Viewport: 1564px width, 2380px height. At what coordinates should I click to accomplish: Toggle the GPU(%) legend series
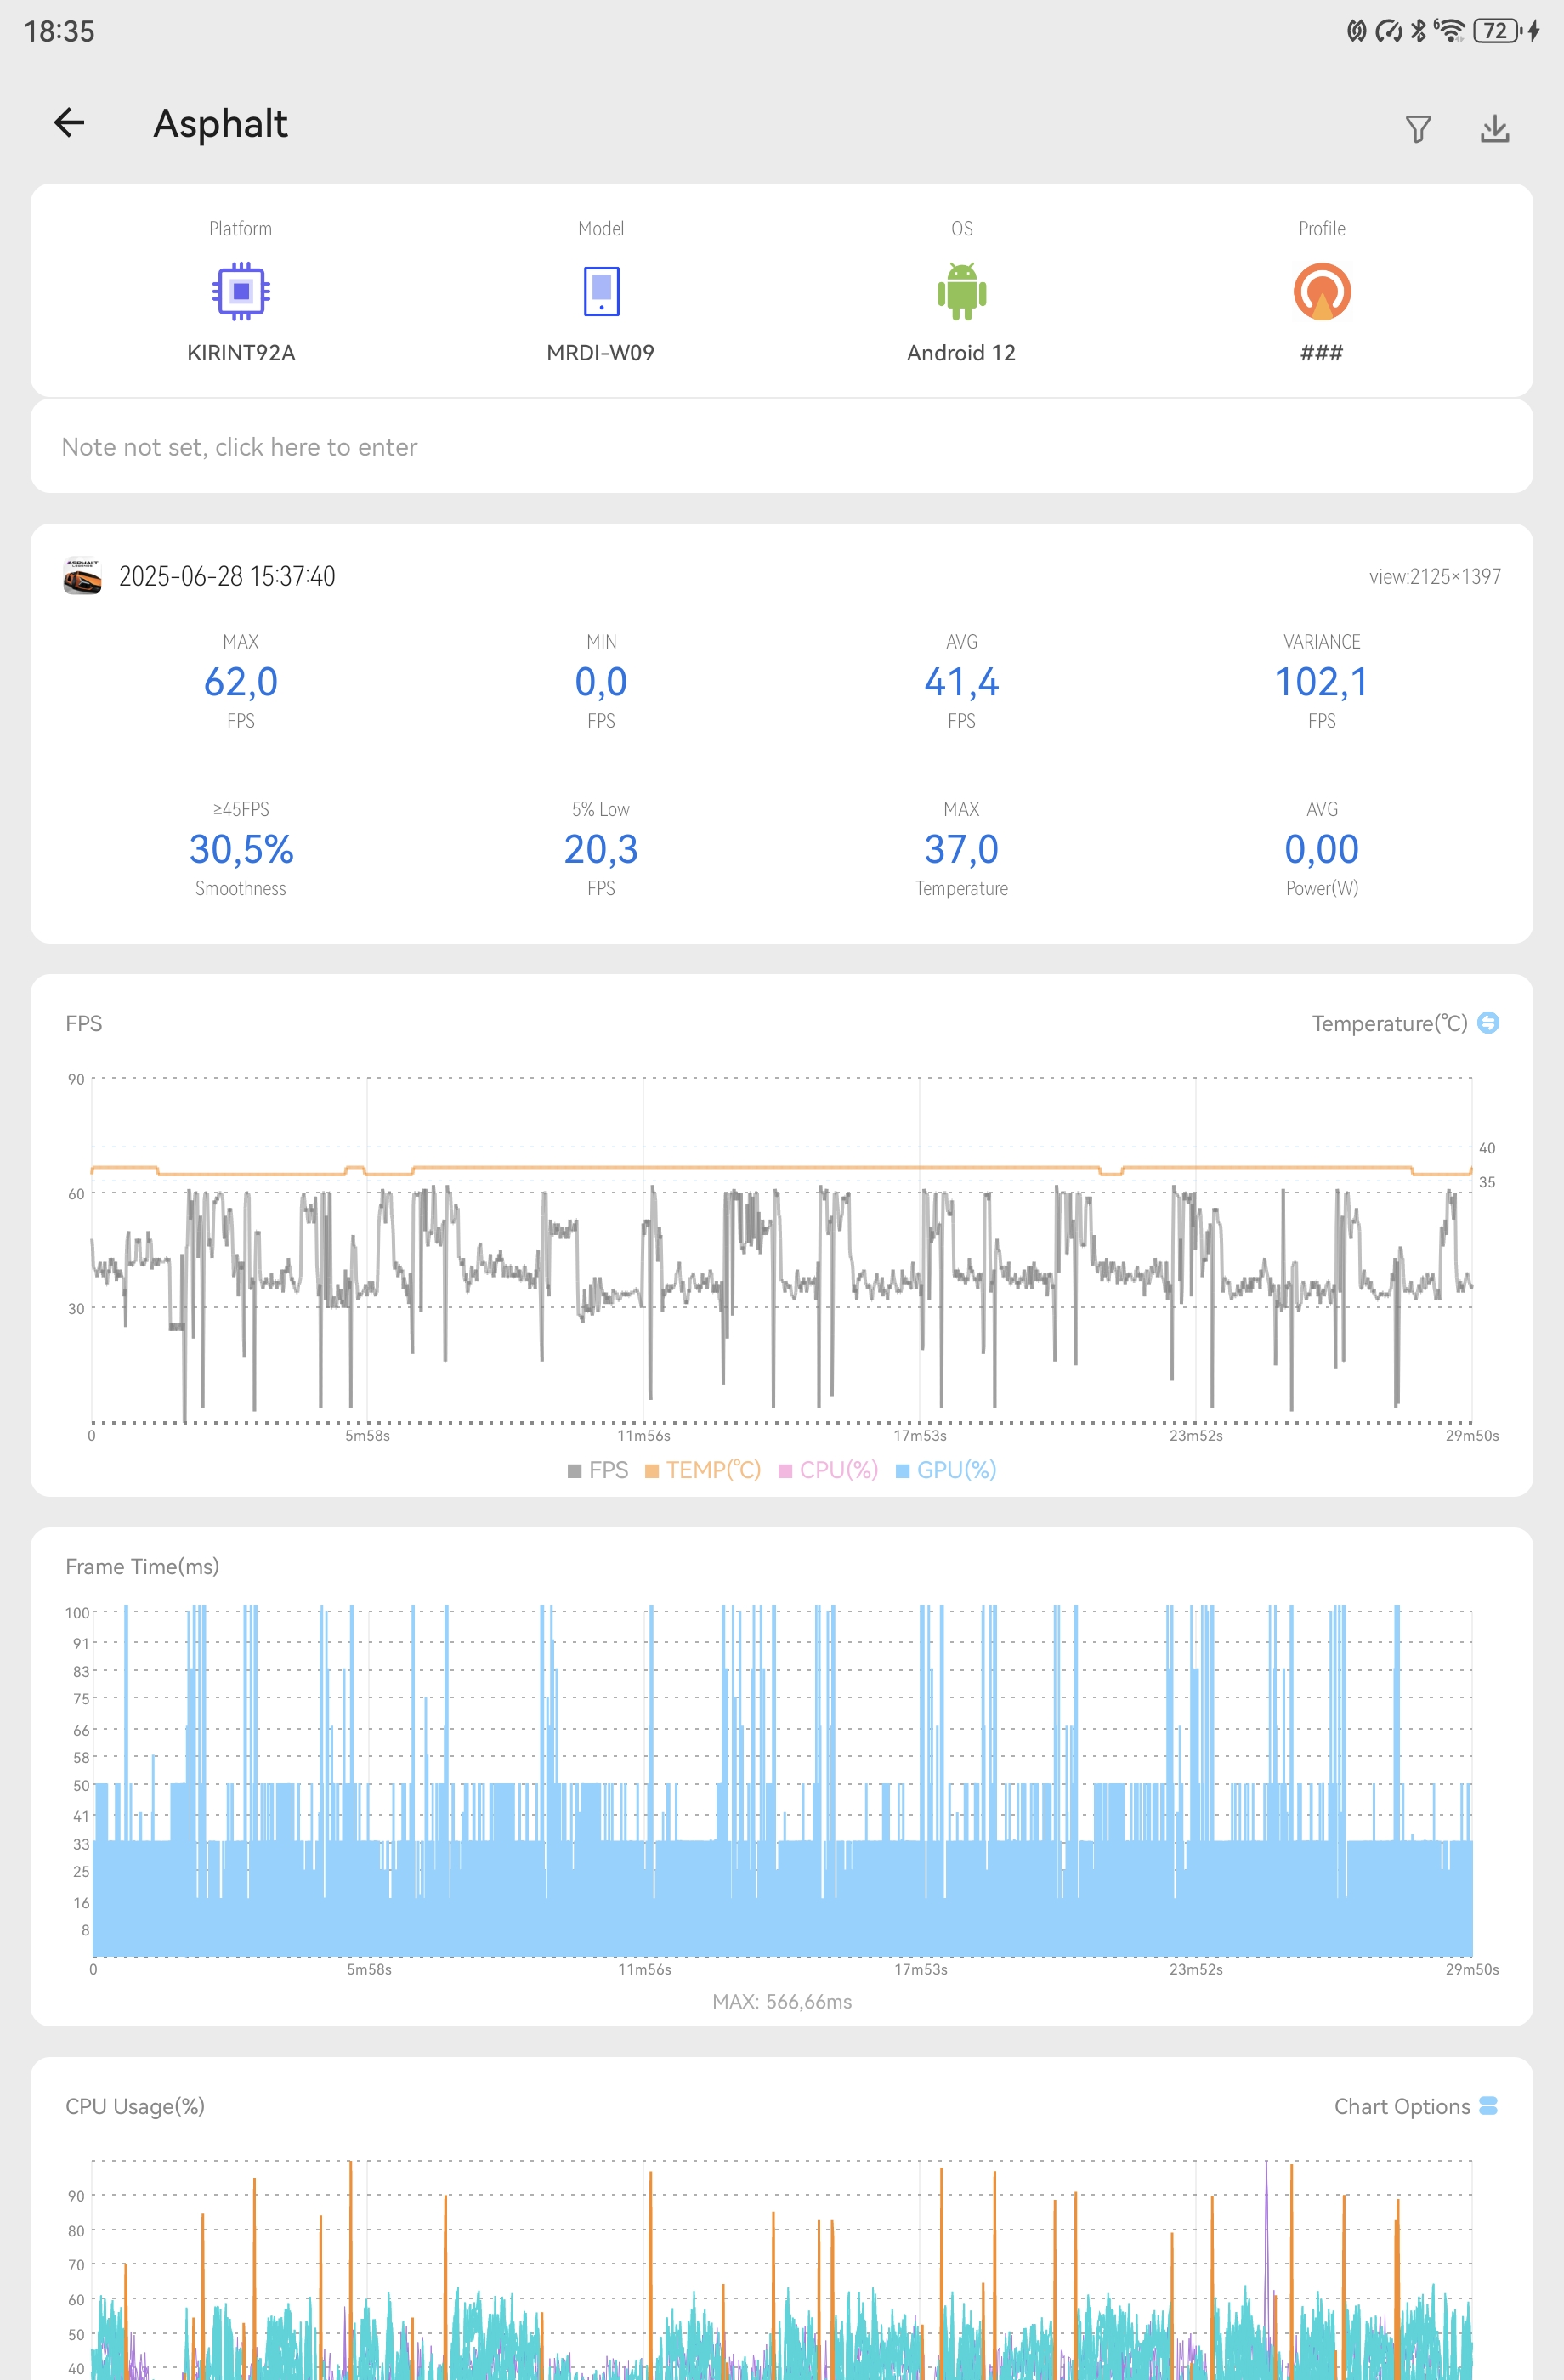point(946,1470)
